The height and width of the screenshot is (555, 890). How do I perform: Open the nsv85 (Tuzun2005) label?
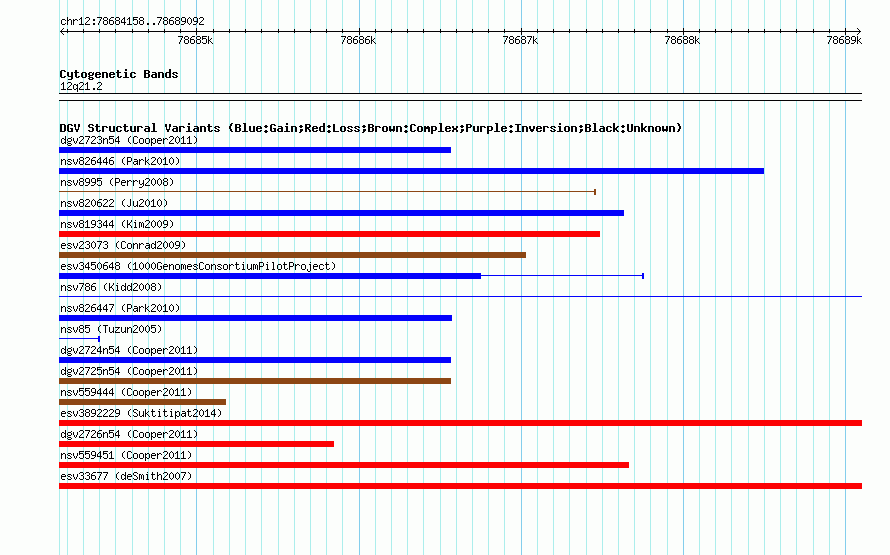tap(111, 329)
